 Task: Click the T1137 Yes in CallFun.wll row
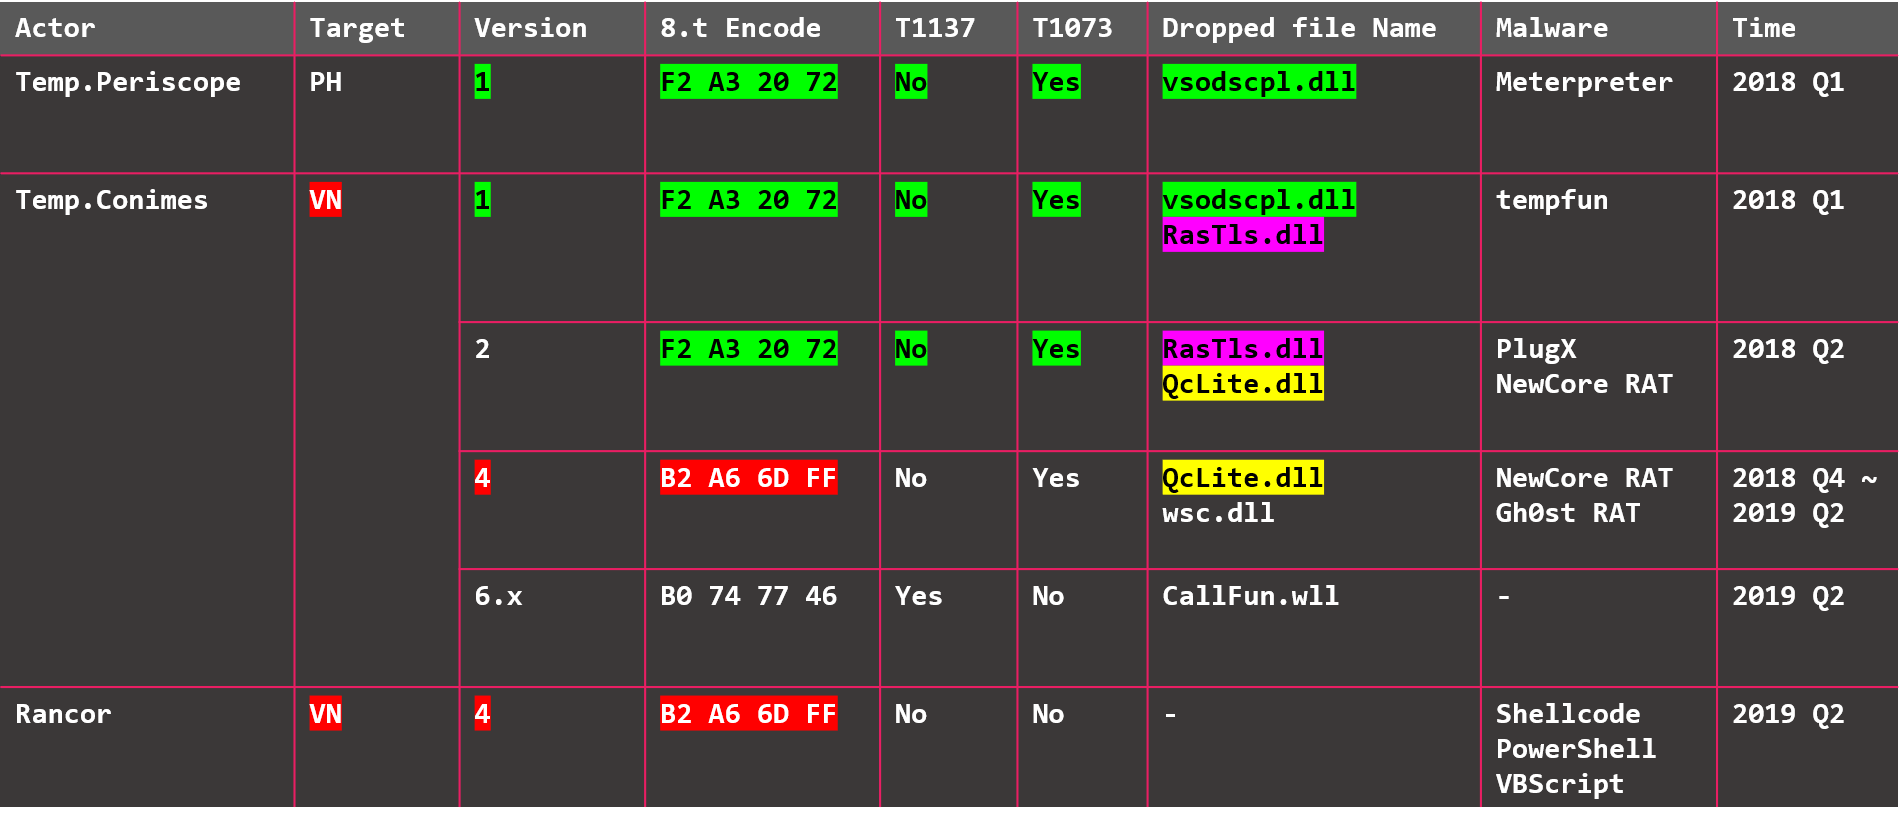pos(918,596)
